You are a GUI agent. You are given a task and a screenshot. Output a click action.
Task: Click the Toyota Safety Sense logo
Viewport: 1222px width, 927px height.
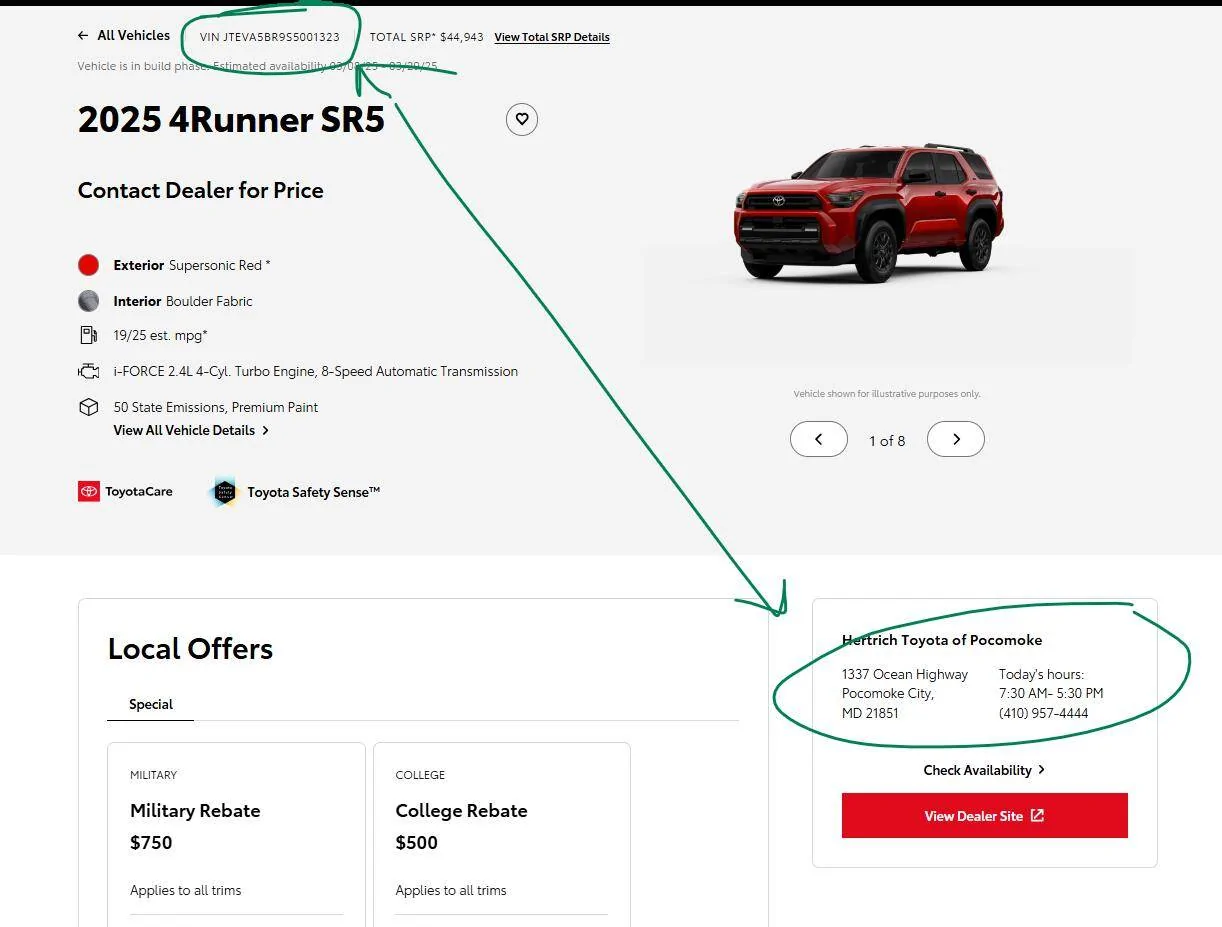pyautogui.click(x=294, y=492)
